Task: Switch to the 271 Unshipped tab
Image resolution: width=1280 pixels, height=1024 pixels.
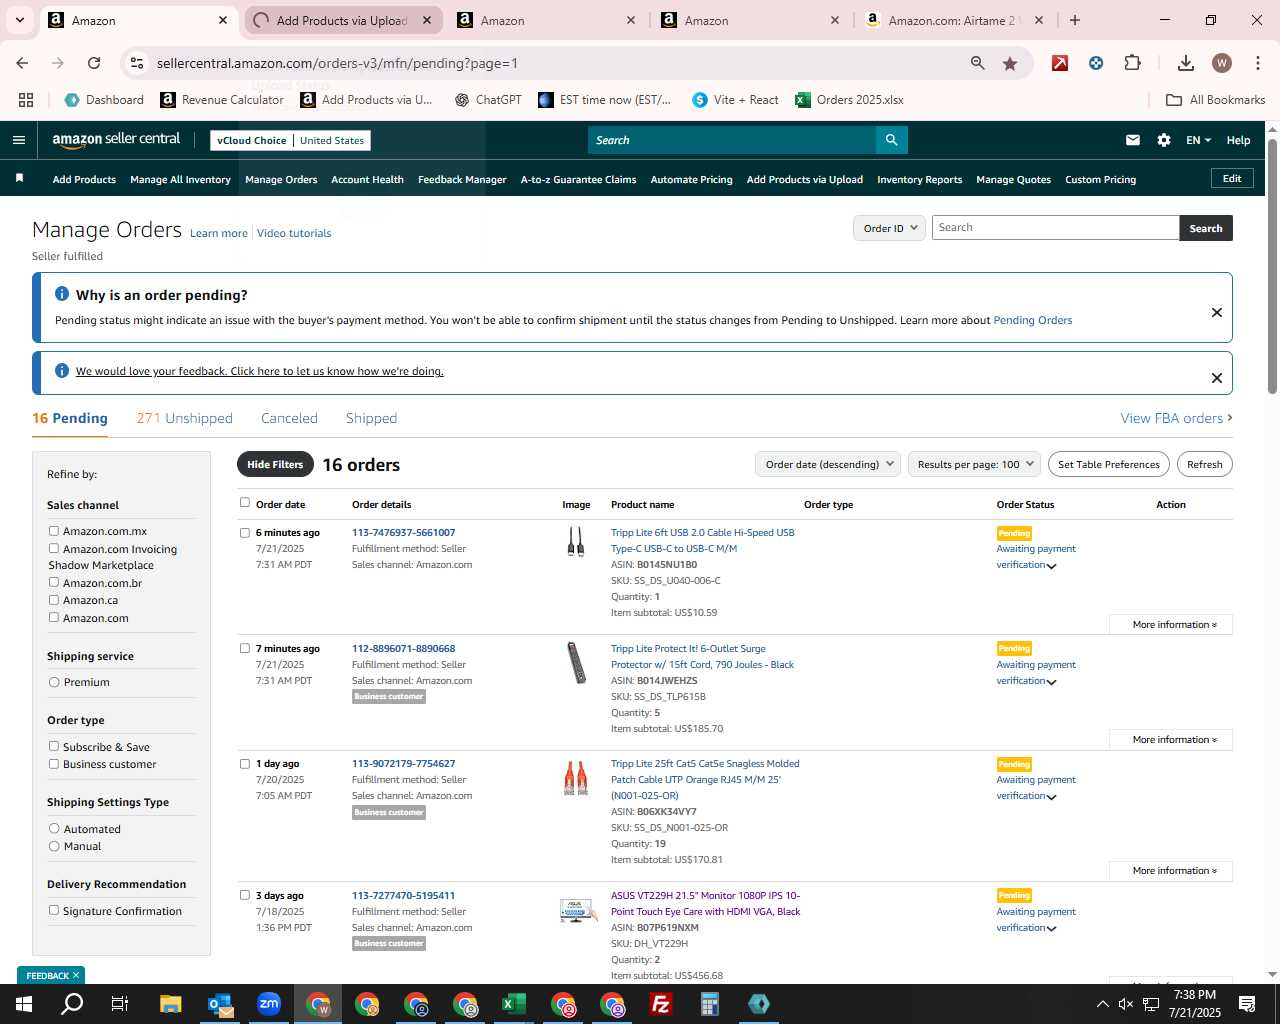Action: (184, 418)
